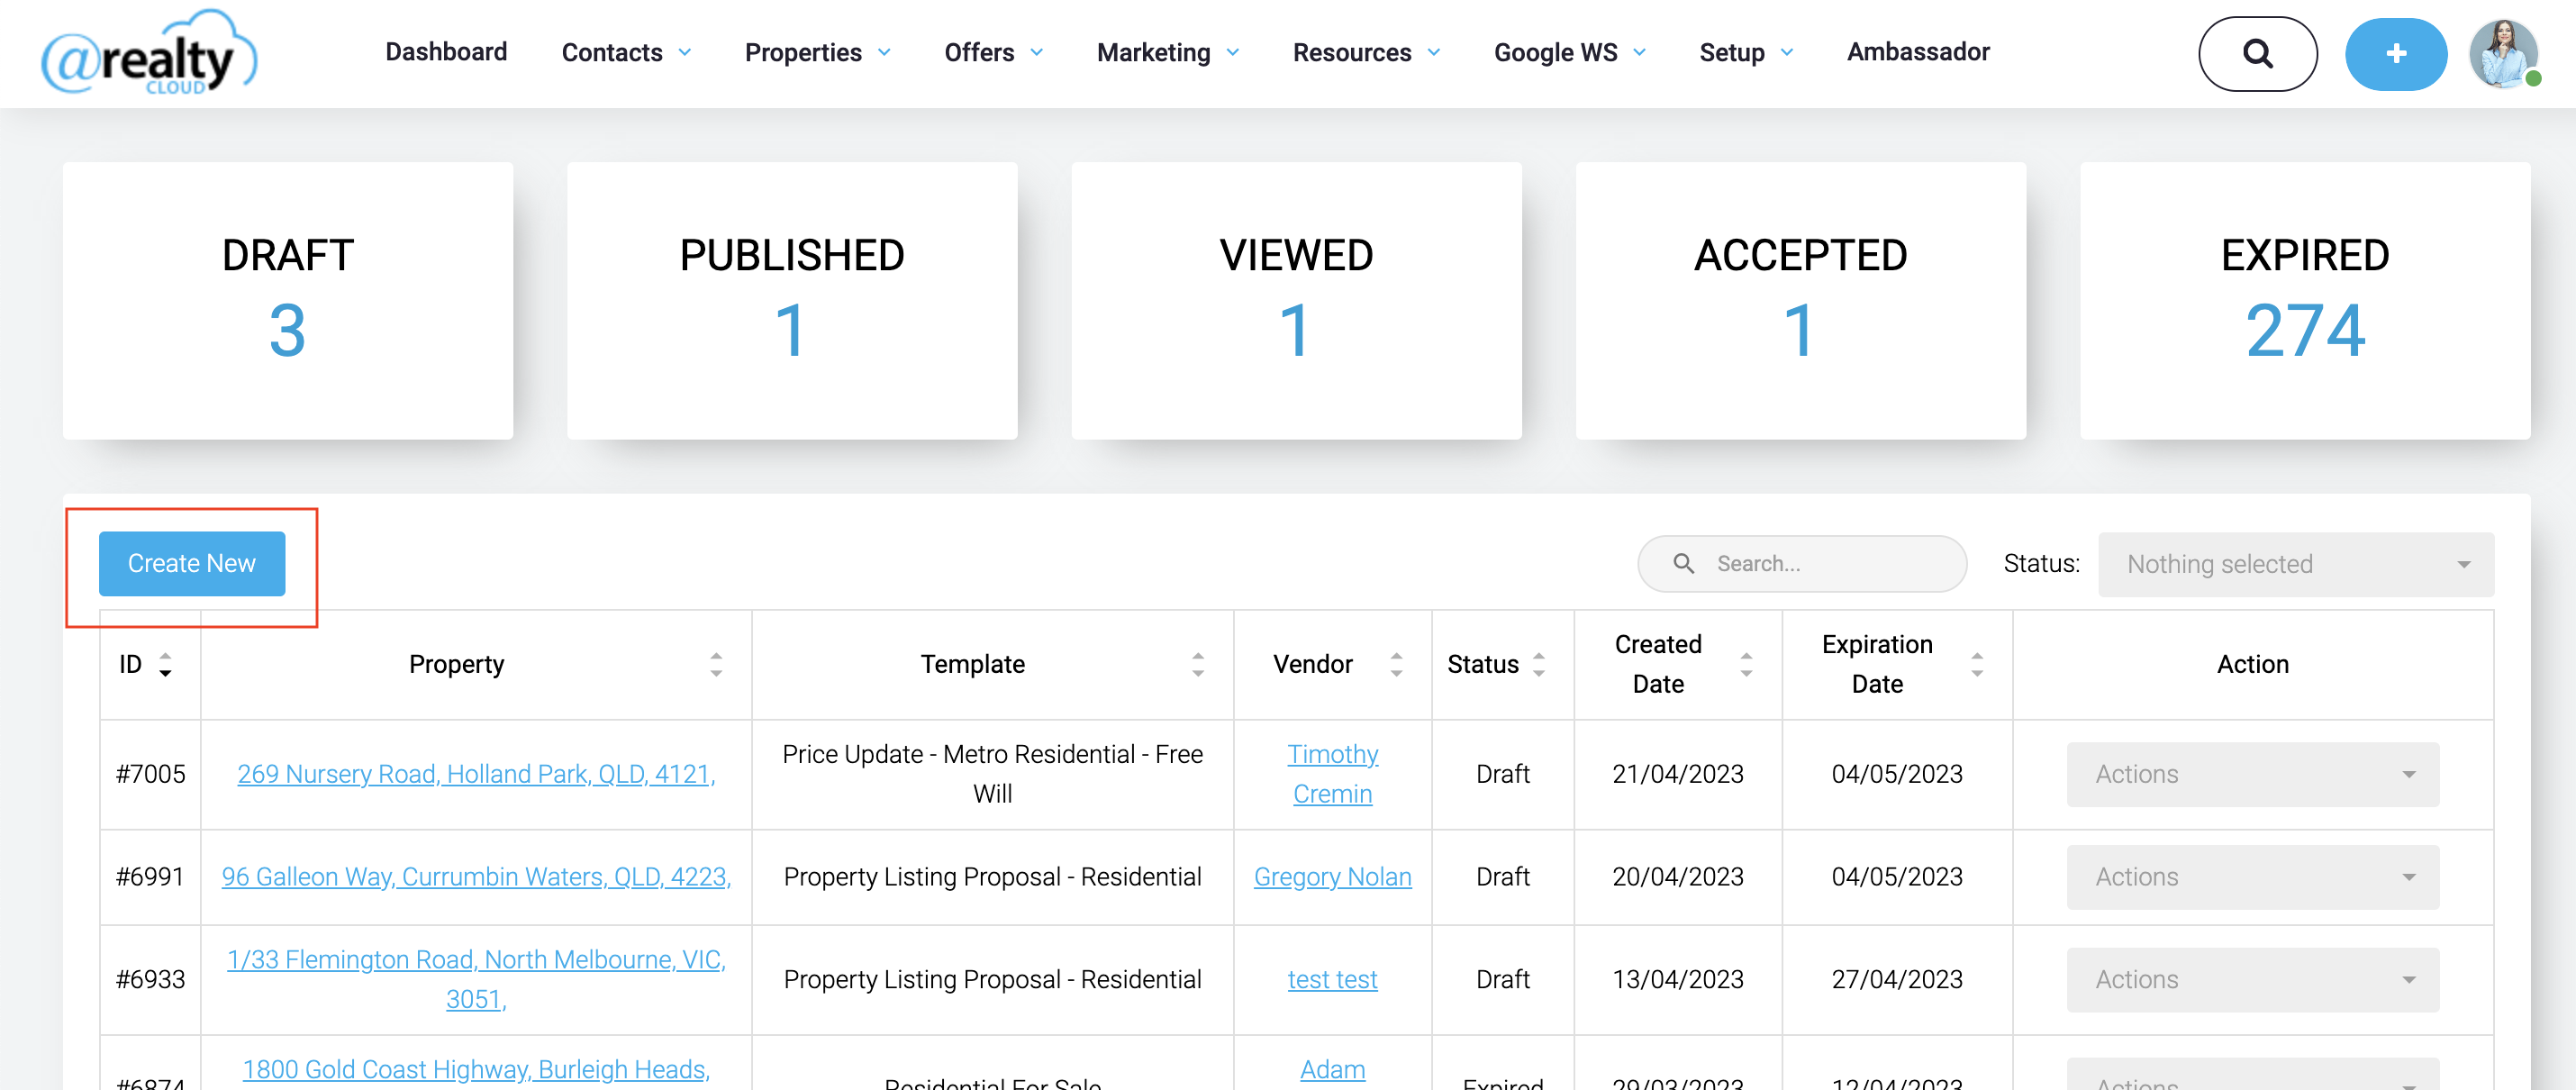Go to the Dashboard page
The image size is (2576, 1090).
(446, 52)
